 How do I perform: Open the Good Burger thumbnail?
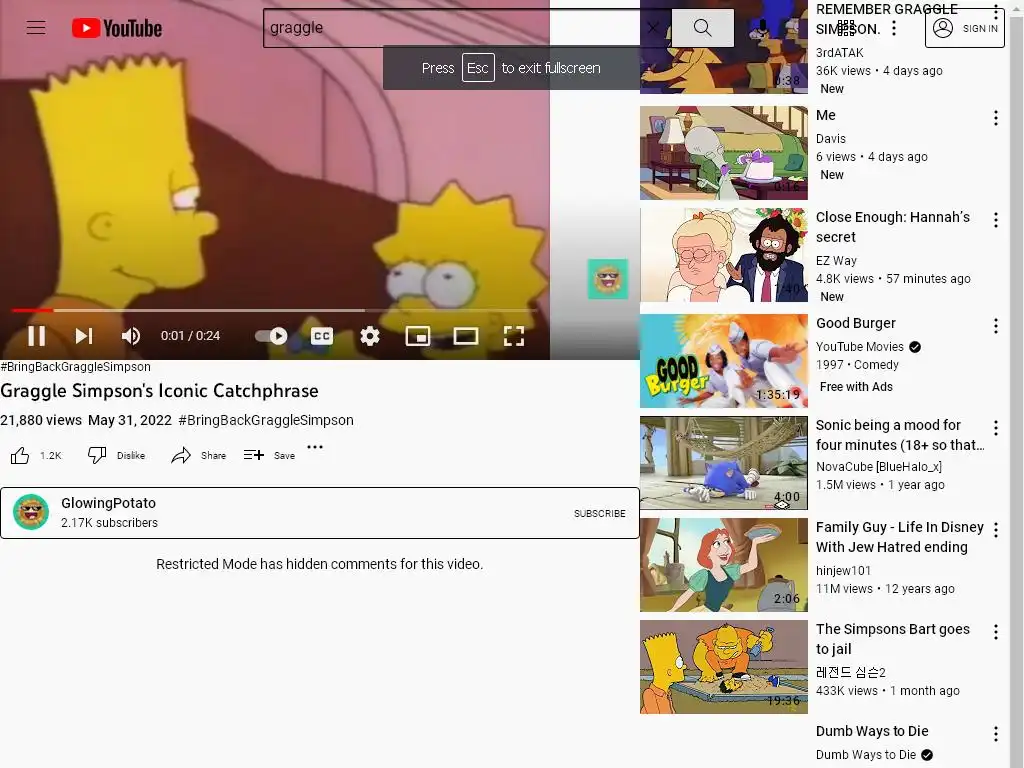click(724, 360)
